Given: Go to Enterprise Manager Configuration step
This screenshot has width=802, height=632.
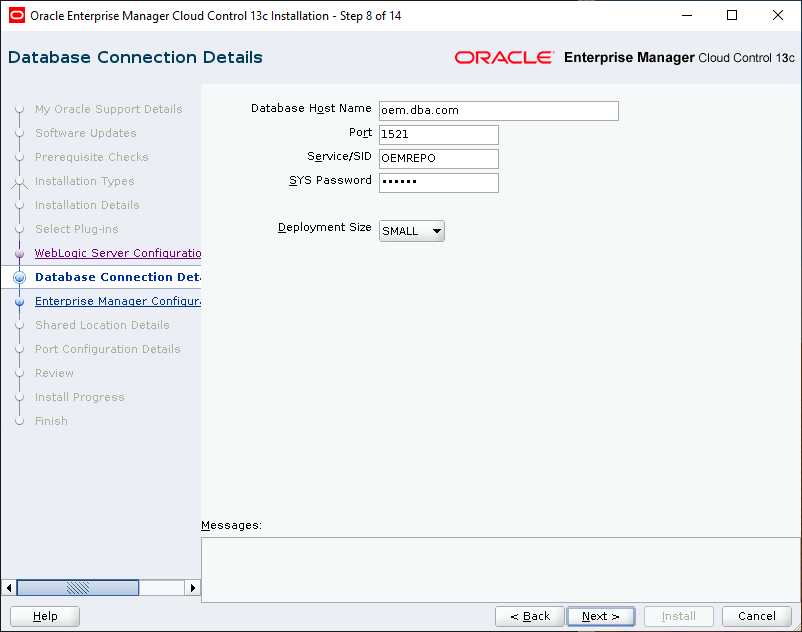Looking at the screenshot, I should point(118,301).
